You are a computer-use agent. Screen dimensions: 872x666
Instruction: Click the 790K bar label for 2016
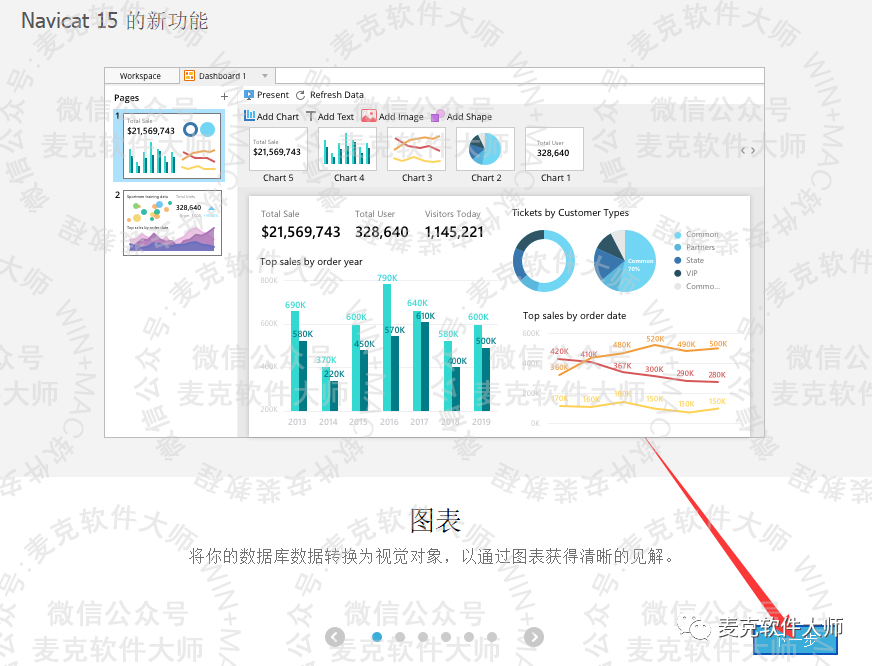[x=388, y=278]
